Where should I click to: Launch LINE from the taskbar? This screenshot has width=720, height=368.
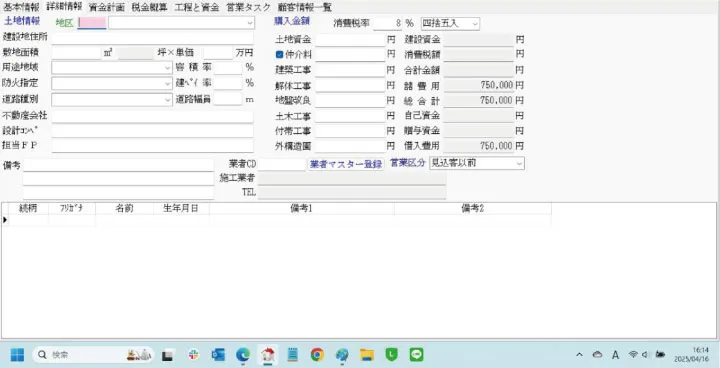coord(416,355)
